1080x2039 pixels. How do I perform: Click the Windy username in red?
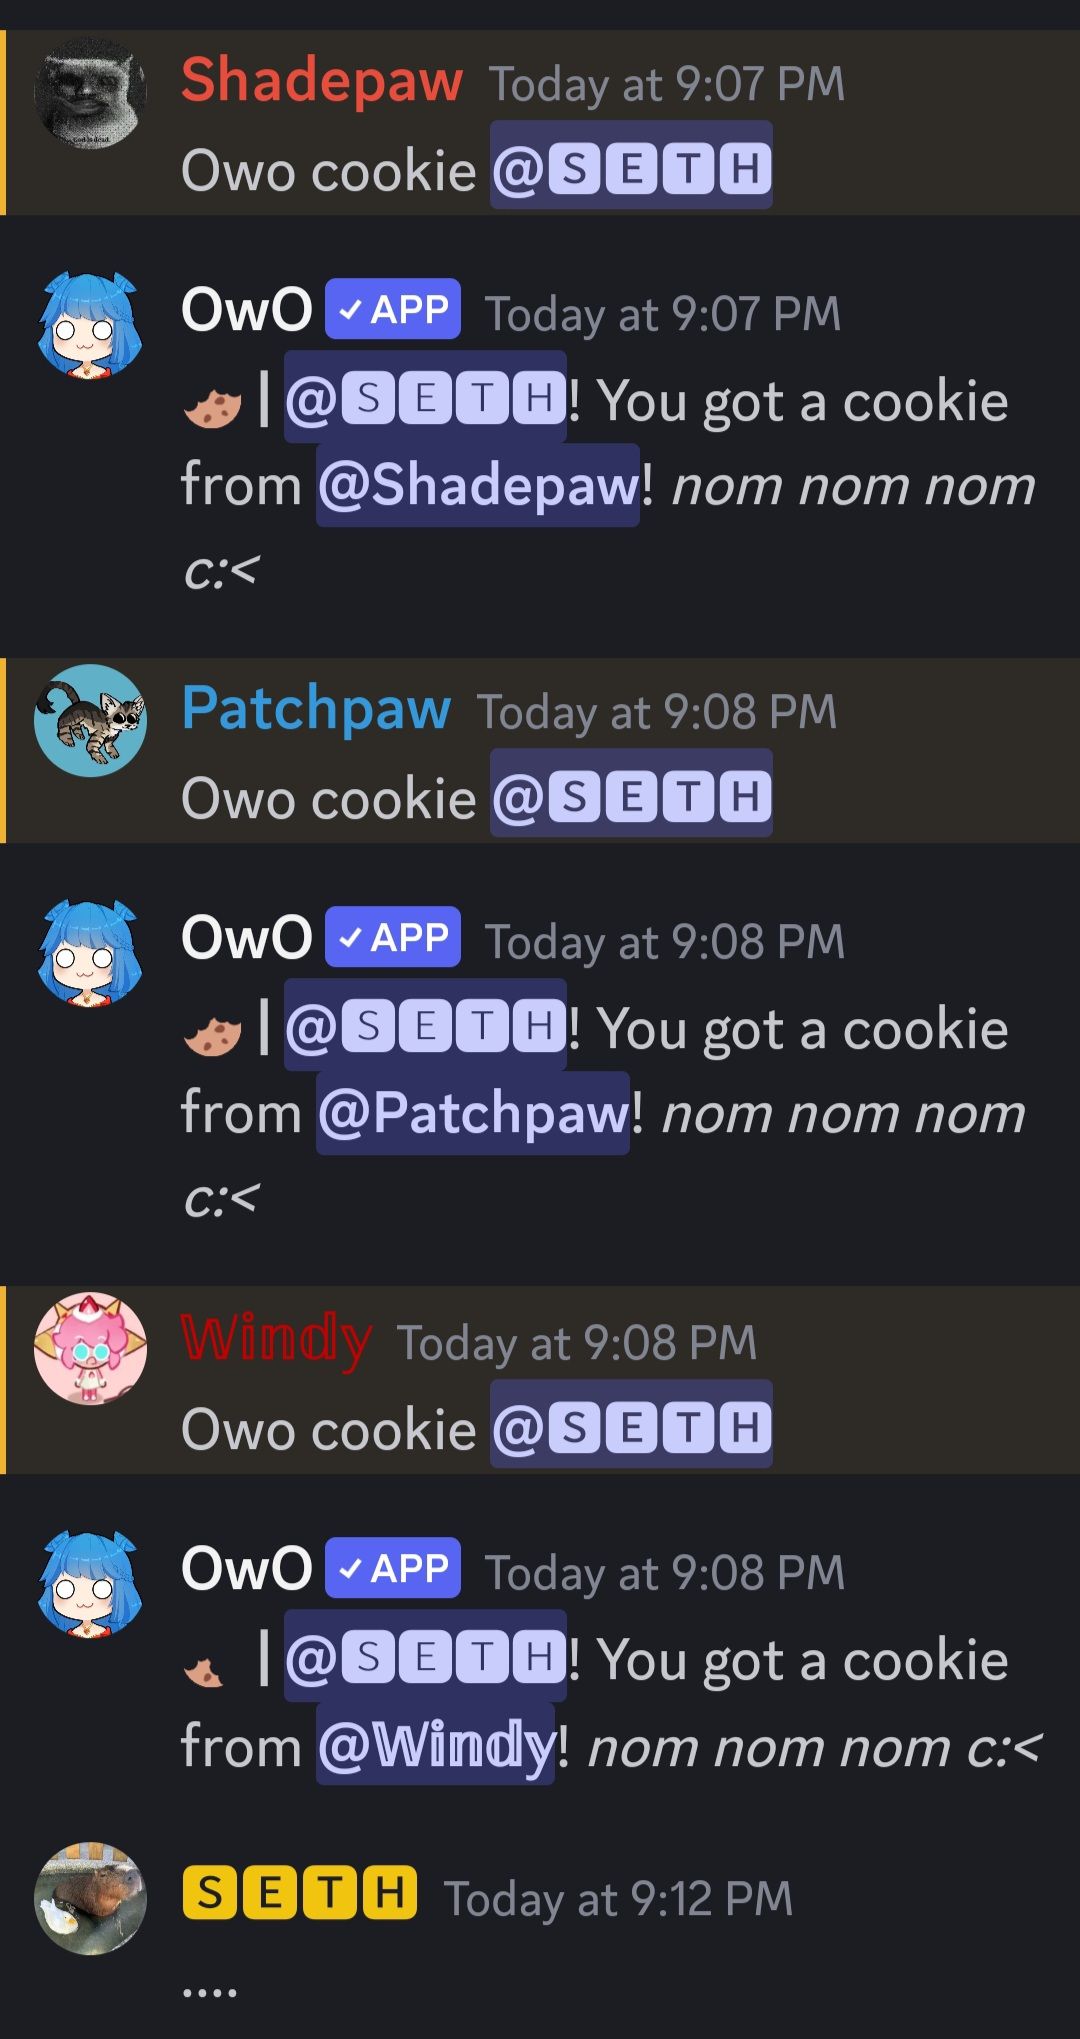coord(277,1338)
